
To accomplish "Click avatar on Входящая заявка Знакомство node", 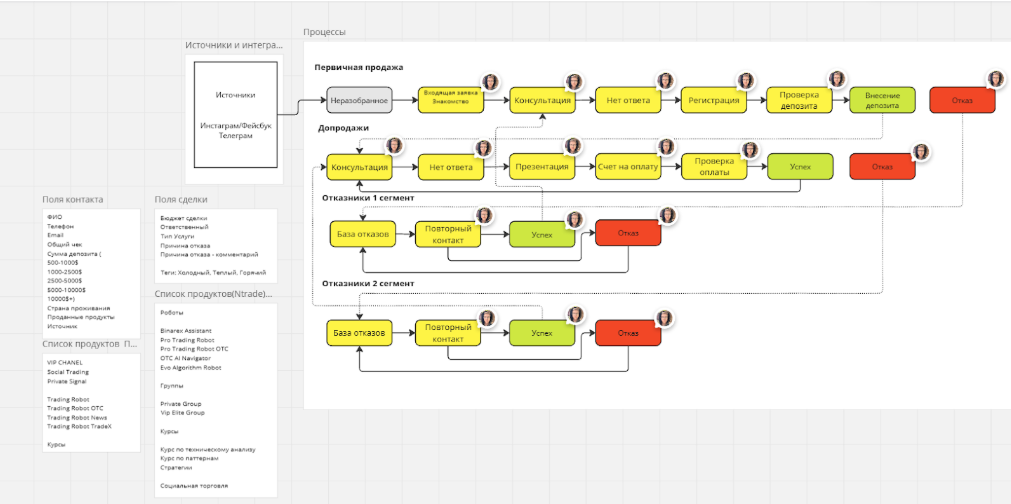I will [x=491, y=82].
